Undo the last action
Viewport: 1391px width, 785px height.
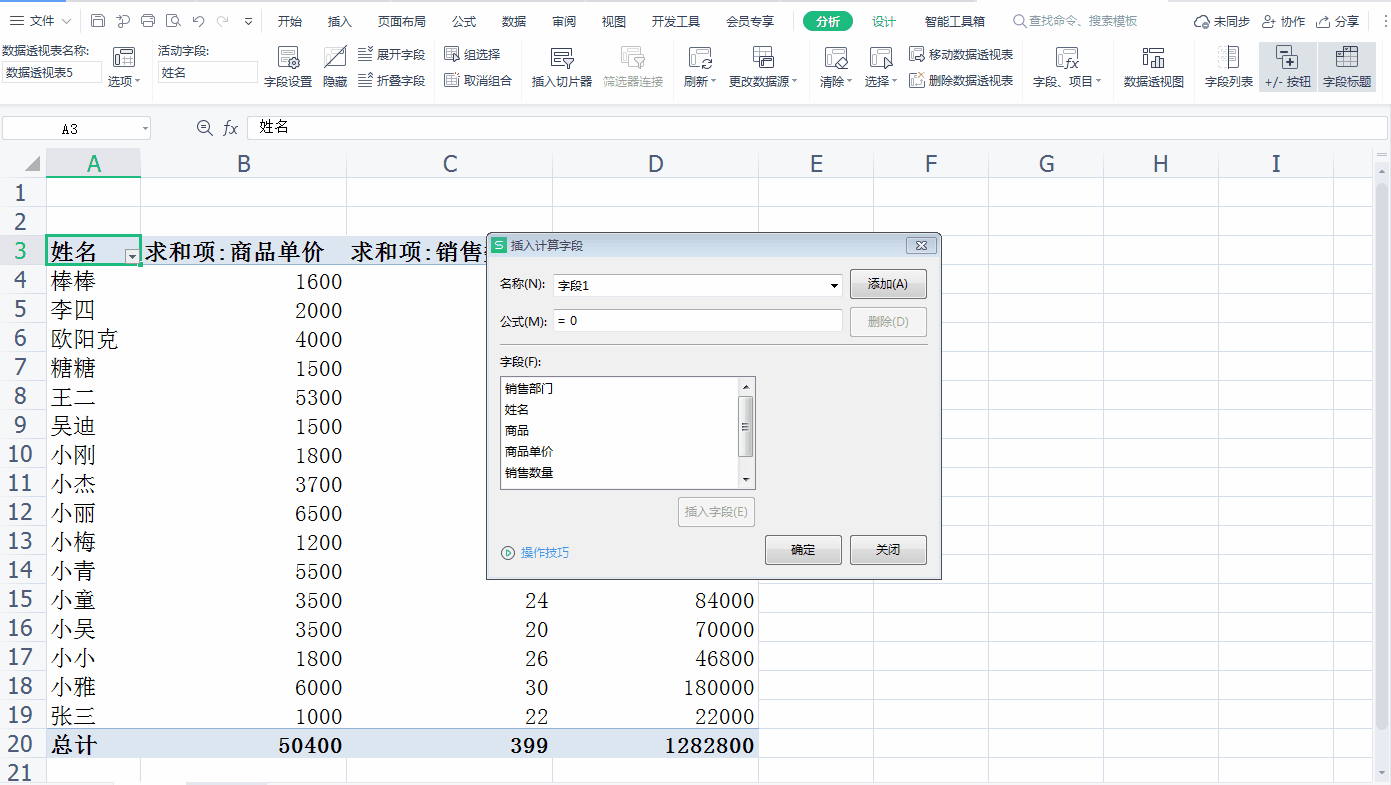(x=198, y=21)
